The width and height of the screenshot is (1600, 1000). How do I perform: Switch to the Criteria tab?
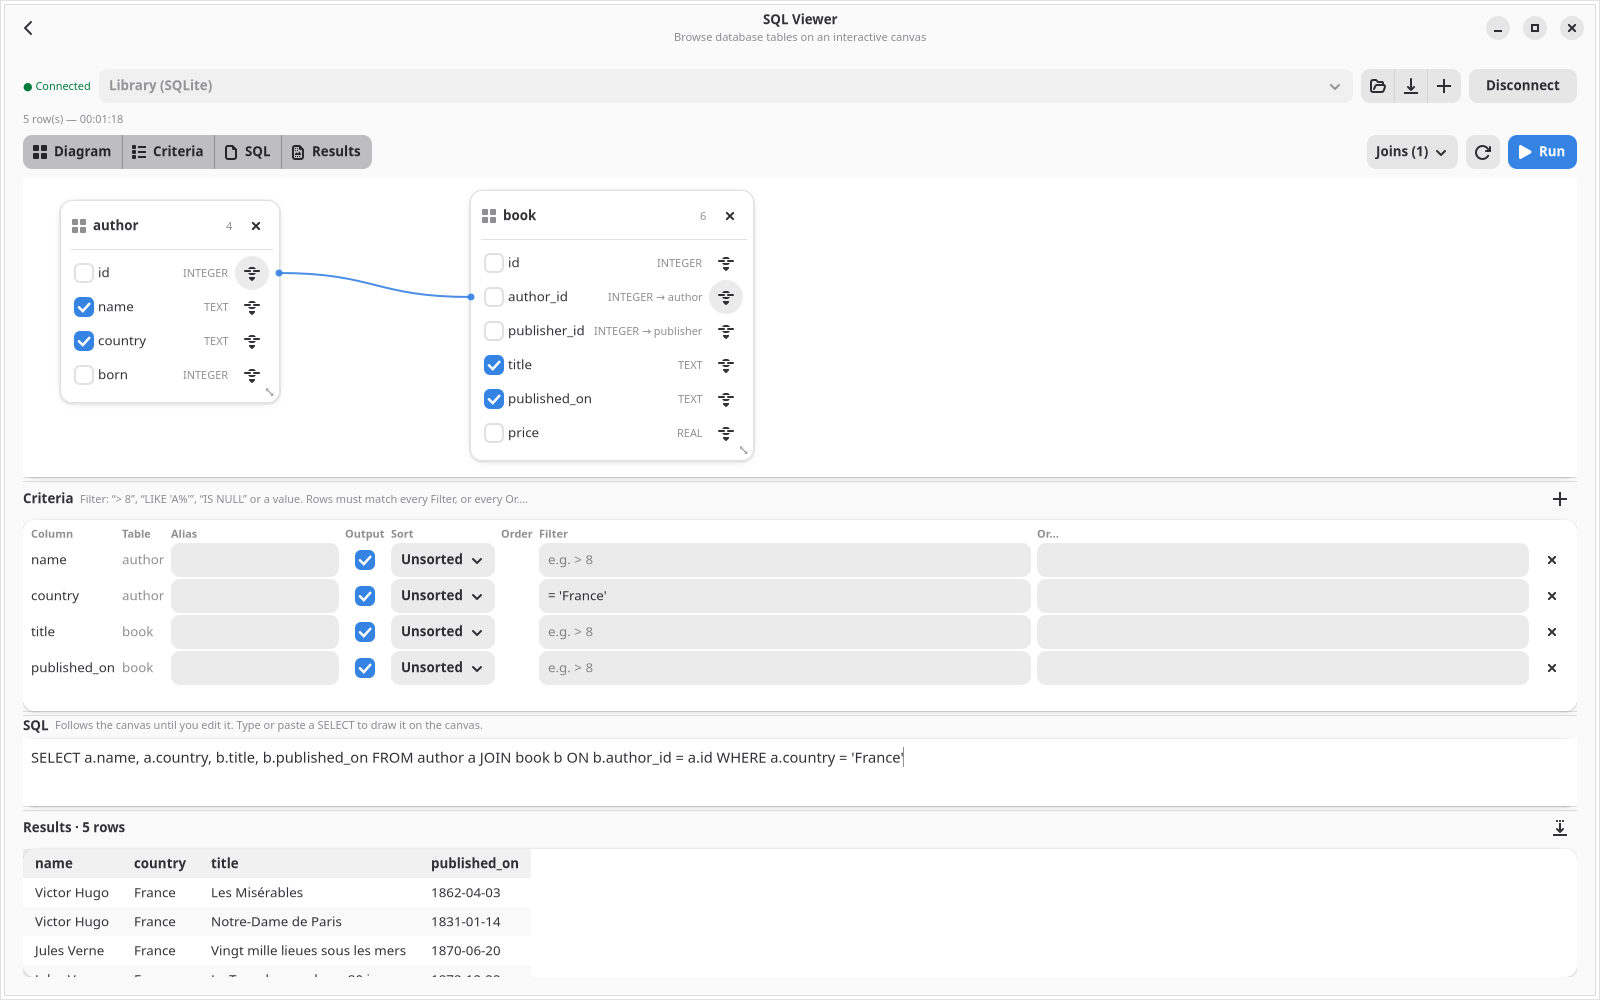point(168,152)
